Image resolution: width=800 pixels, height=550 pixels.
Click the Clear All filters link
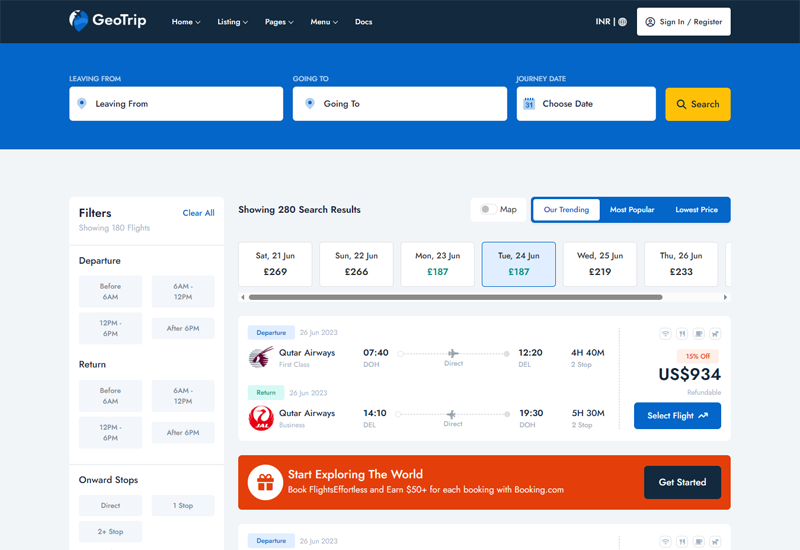point(198,213)
